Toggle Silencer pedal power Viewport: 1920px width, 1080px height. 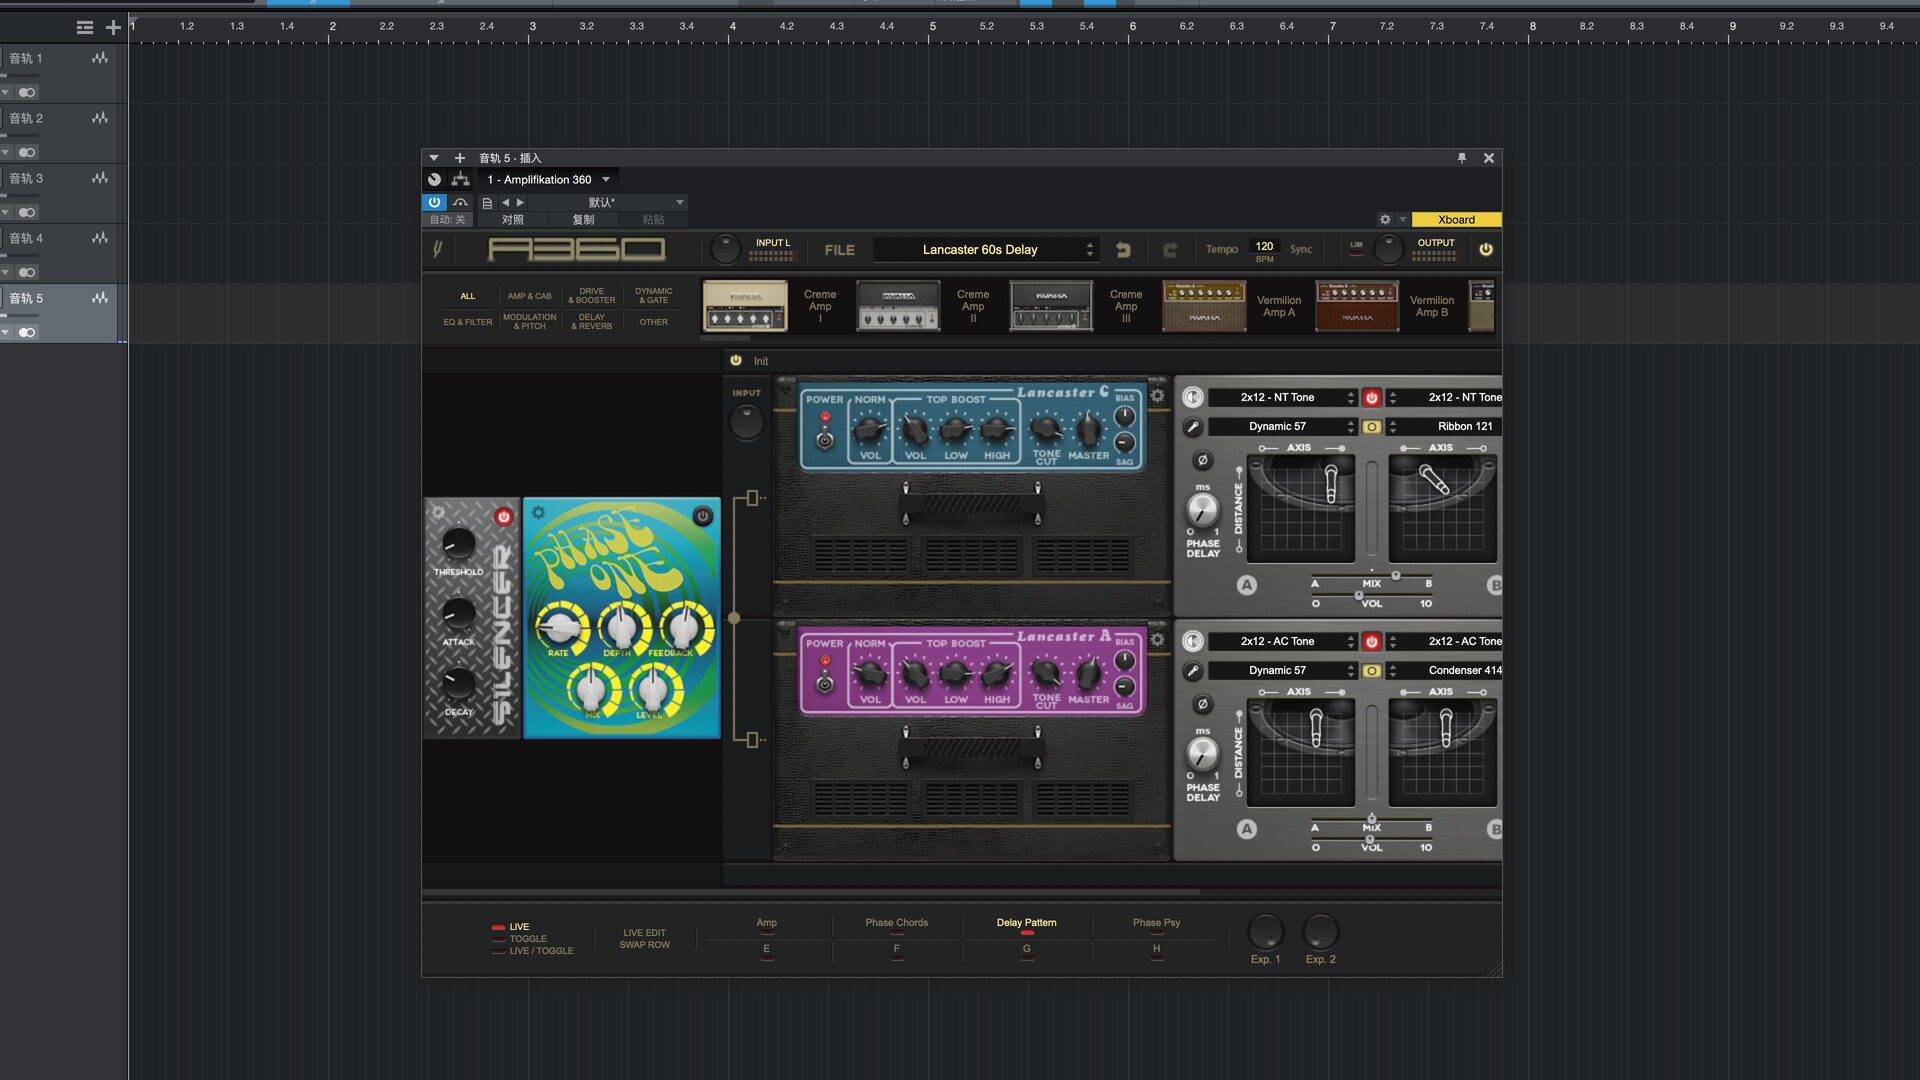(x=504, y=517)
